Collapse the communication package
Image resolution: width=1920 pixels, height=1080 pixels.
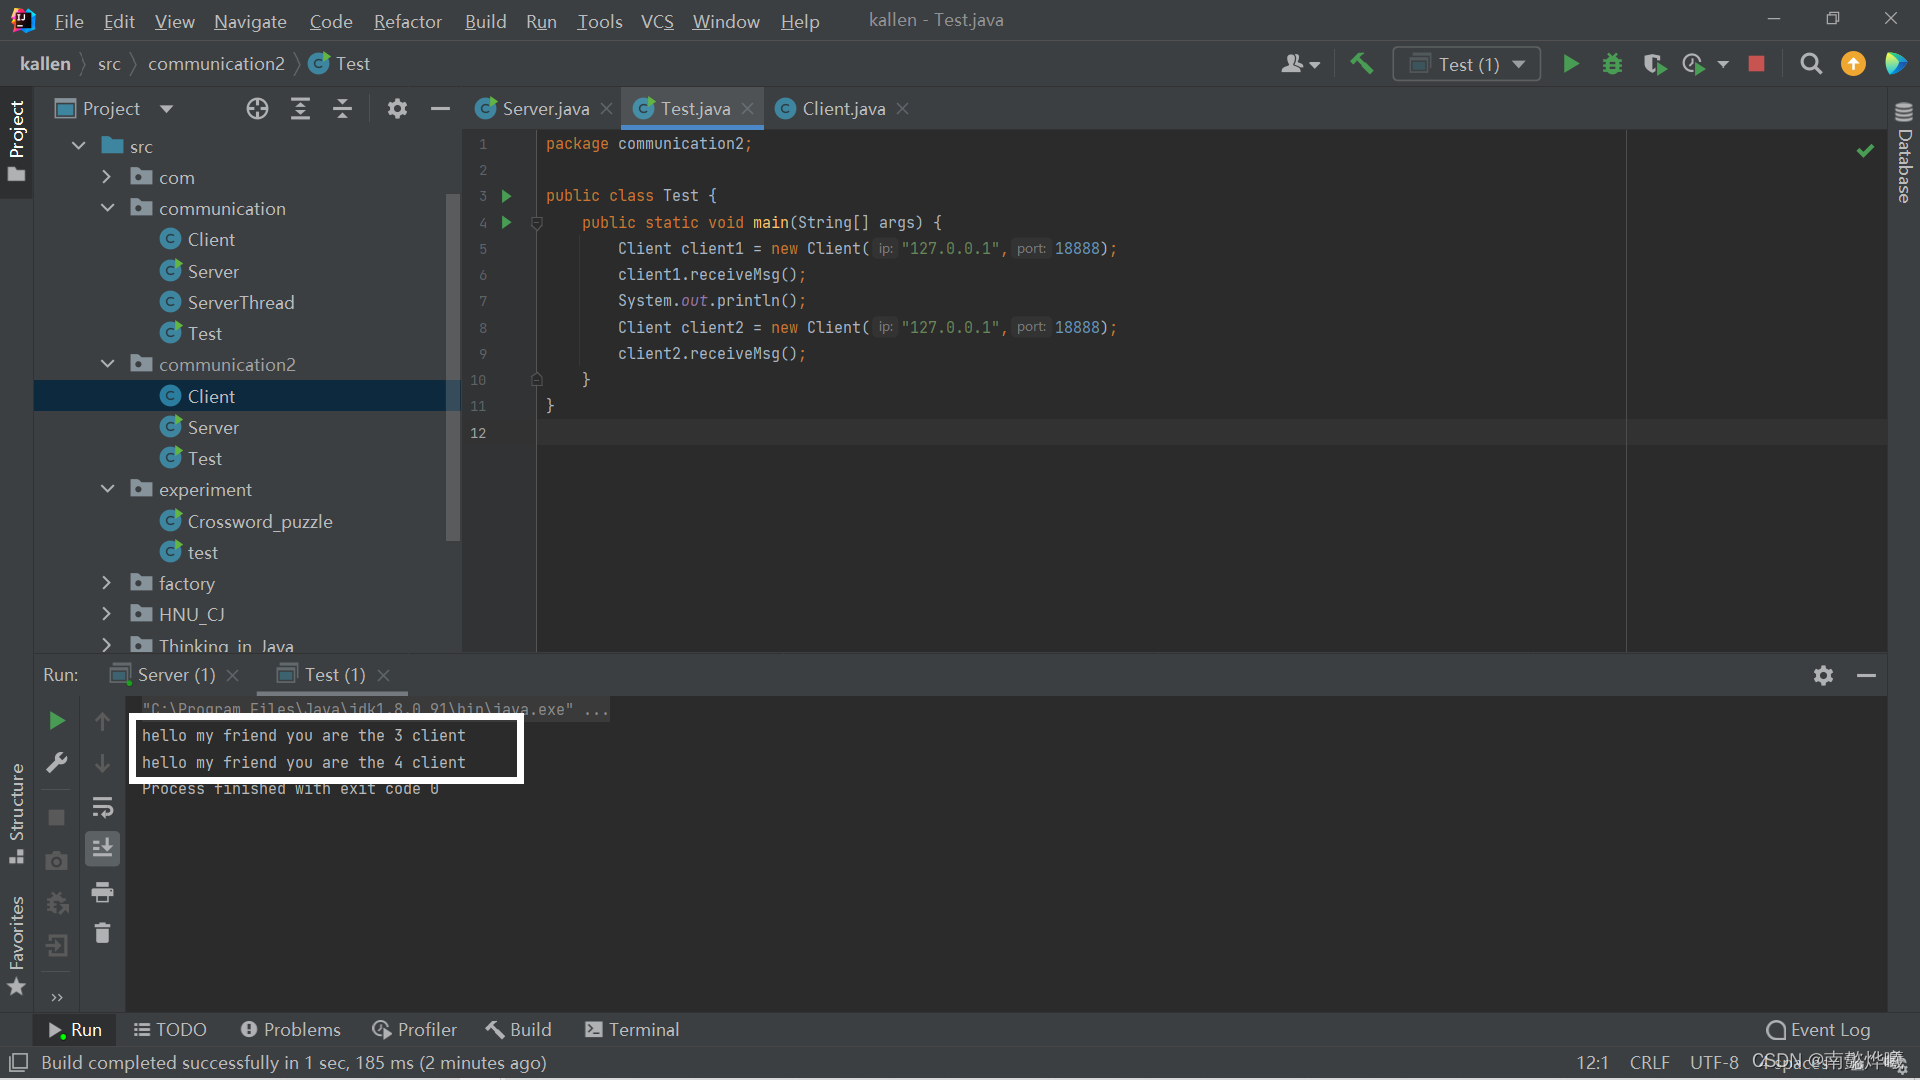[107, 208]
